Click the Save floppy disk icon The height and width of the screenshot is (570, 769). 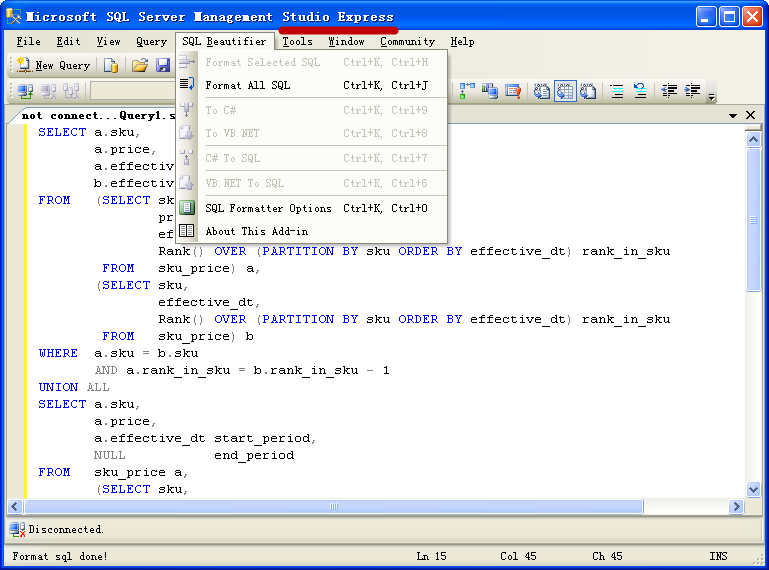tap(163, 65)
